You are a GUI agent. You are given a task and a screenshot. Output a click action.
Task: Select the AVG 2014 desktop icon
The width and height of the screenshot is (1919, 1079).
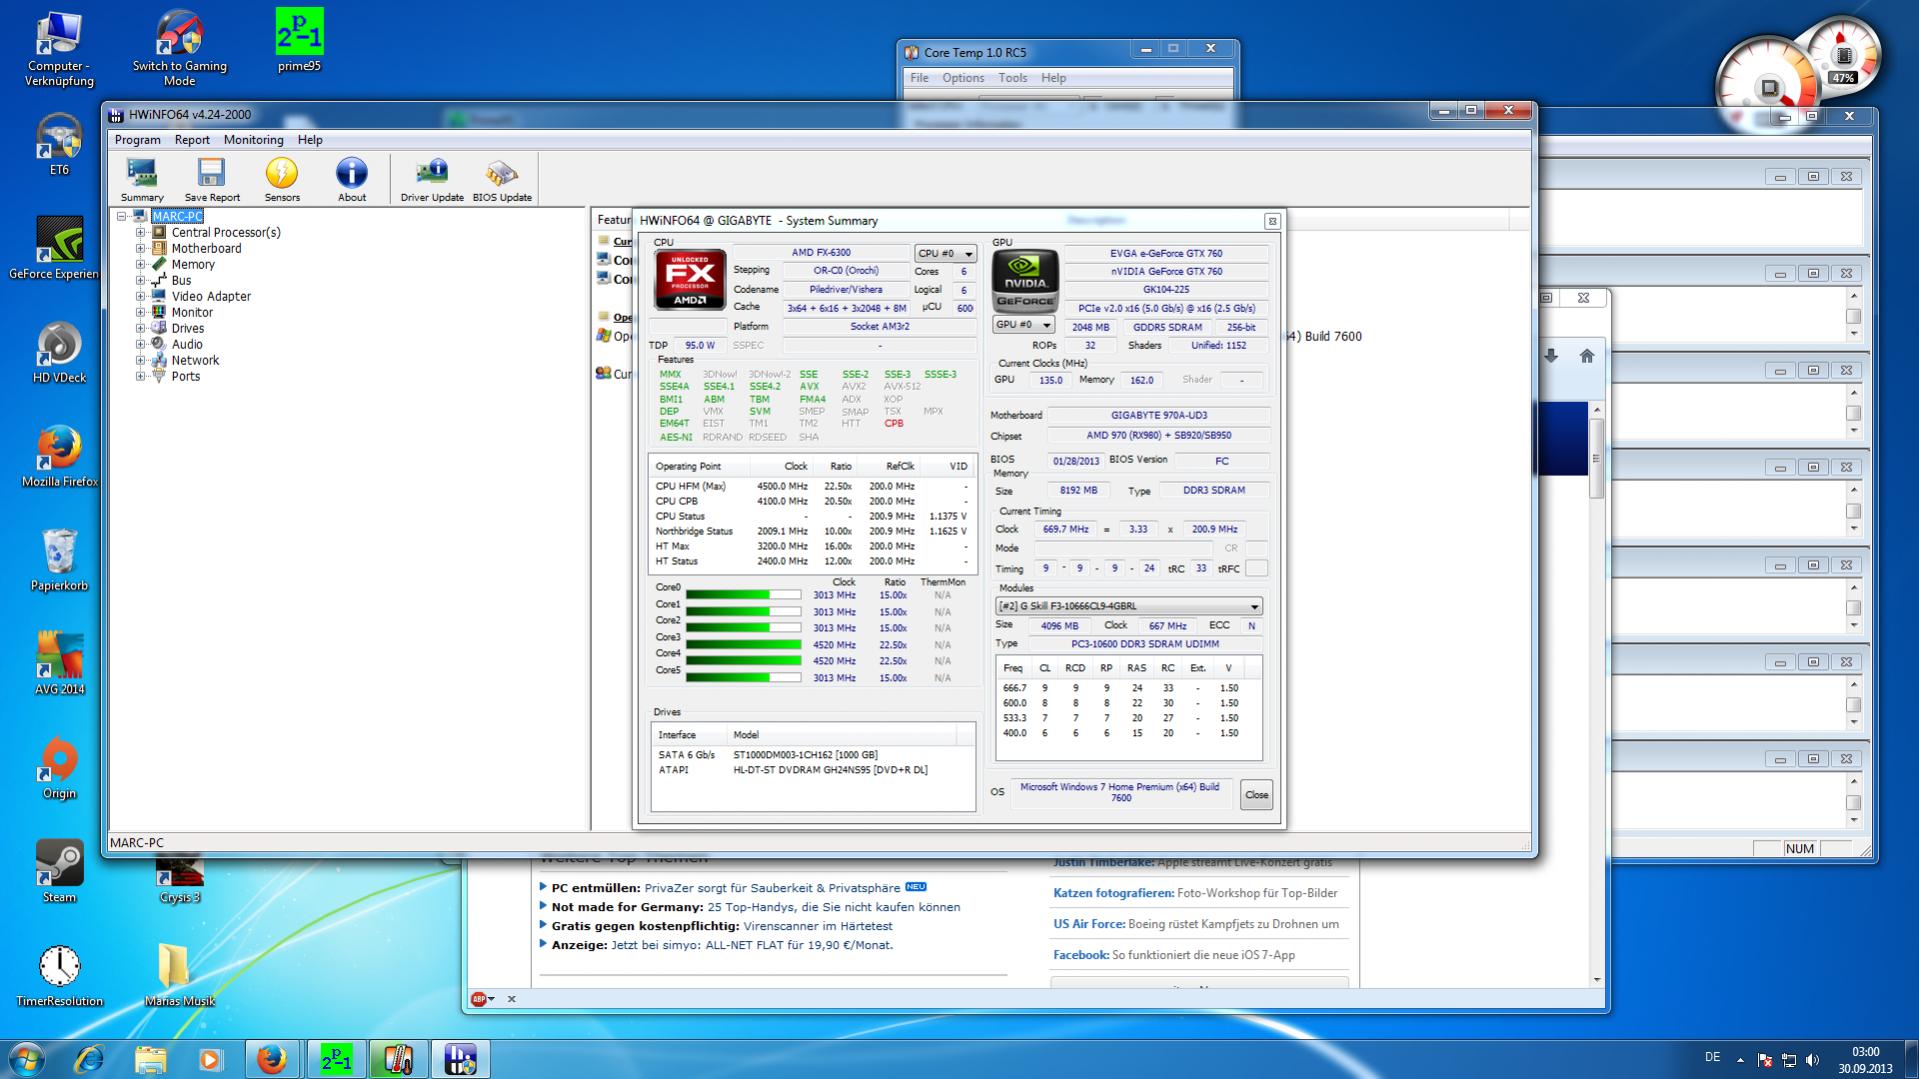(x=59, y=663)
